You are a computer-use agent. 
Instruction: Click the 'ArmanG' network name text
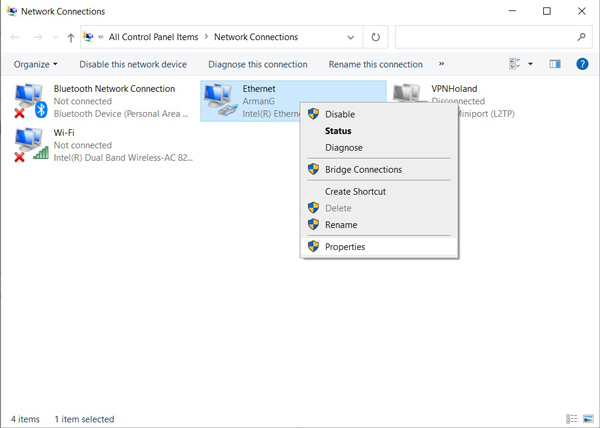[258, 101]
